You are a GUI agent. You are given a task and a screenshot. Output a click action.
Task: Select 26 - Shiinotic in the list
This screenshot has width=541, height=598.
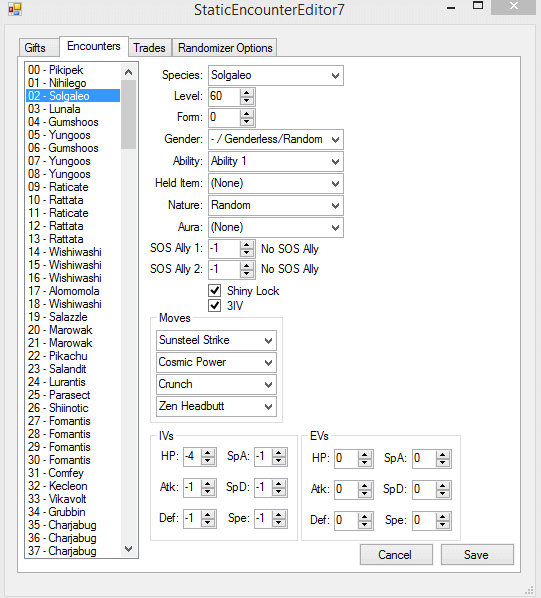pyautogui.click(x=73, y=408)
